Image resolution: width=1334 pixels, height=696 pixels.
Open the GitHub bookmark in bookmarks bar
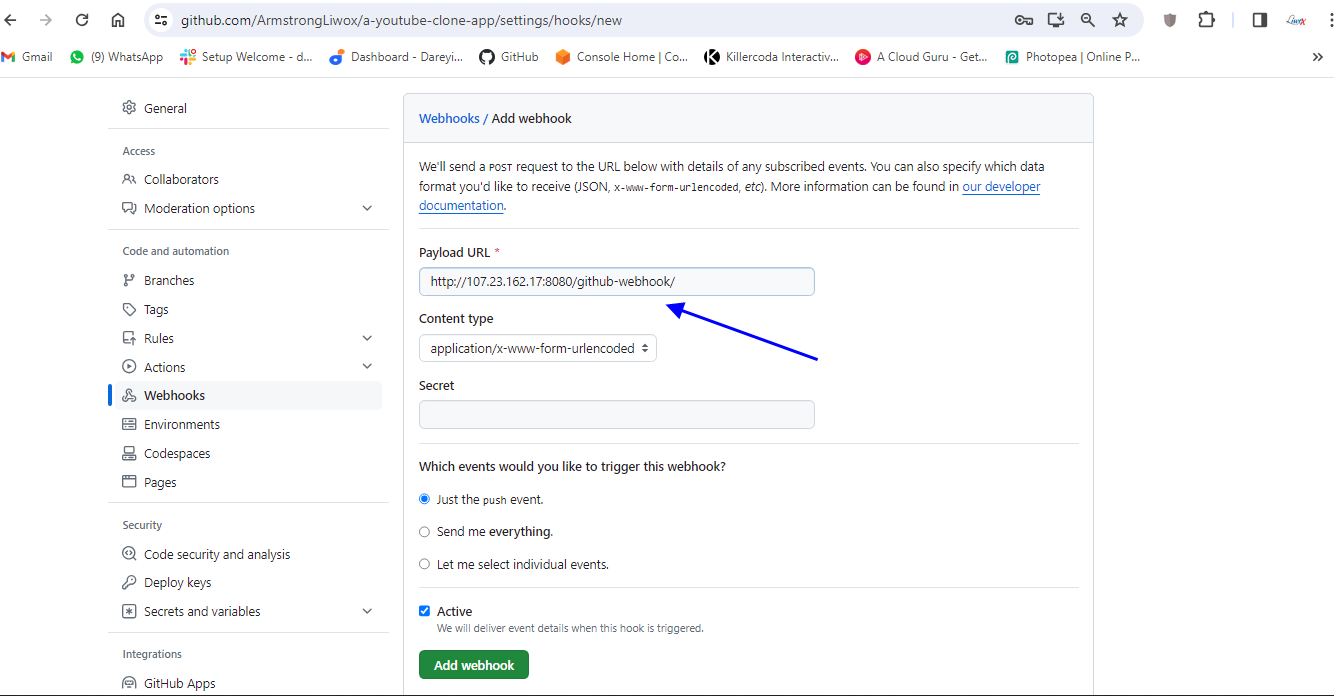[x=509, y=57]
